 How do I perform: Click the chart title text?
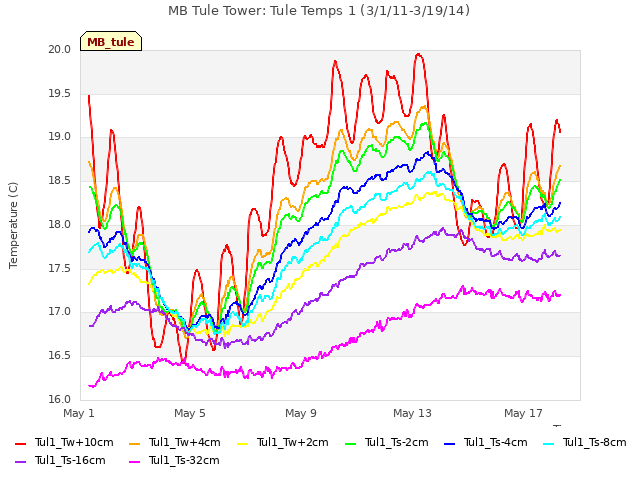[x=319, y=10]
